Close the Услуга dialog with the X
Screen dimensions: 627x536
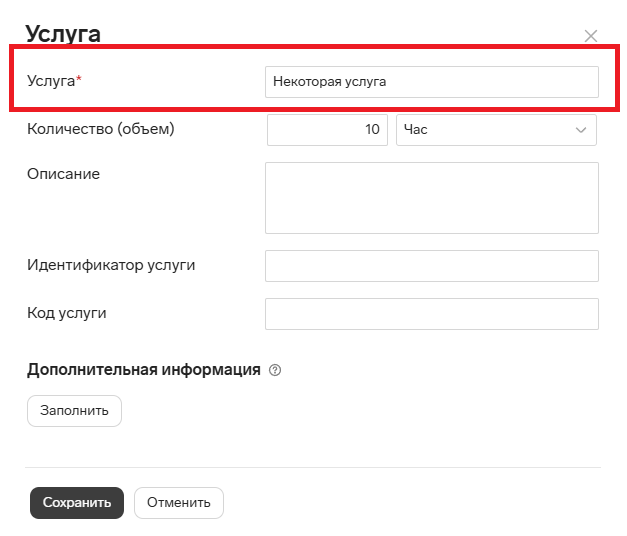point(591,36)
